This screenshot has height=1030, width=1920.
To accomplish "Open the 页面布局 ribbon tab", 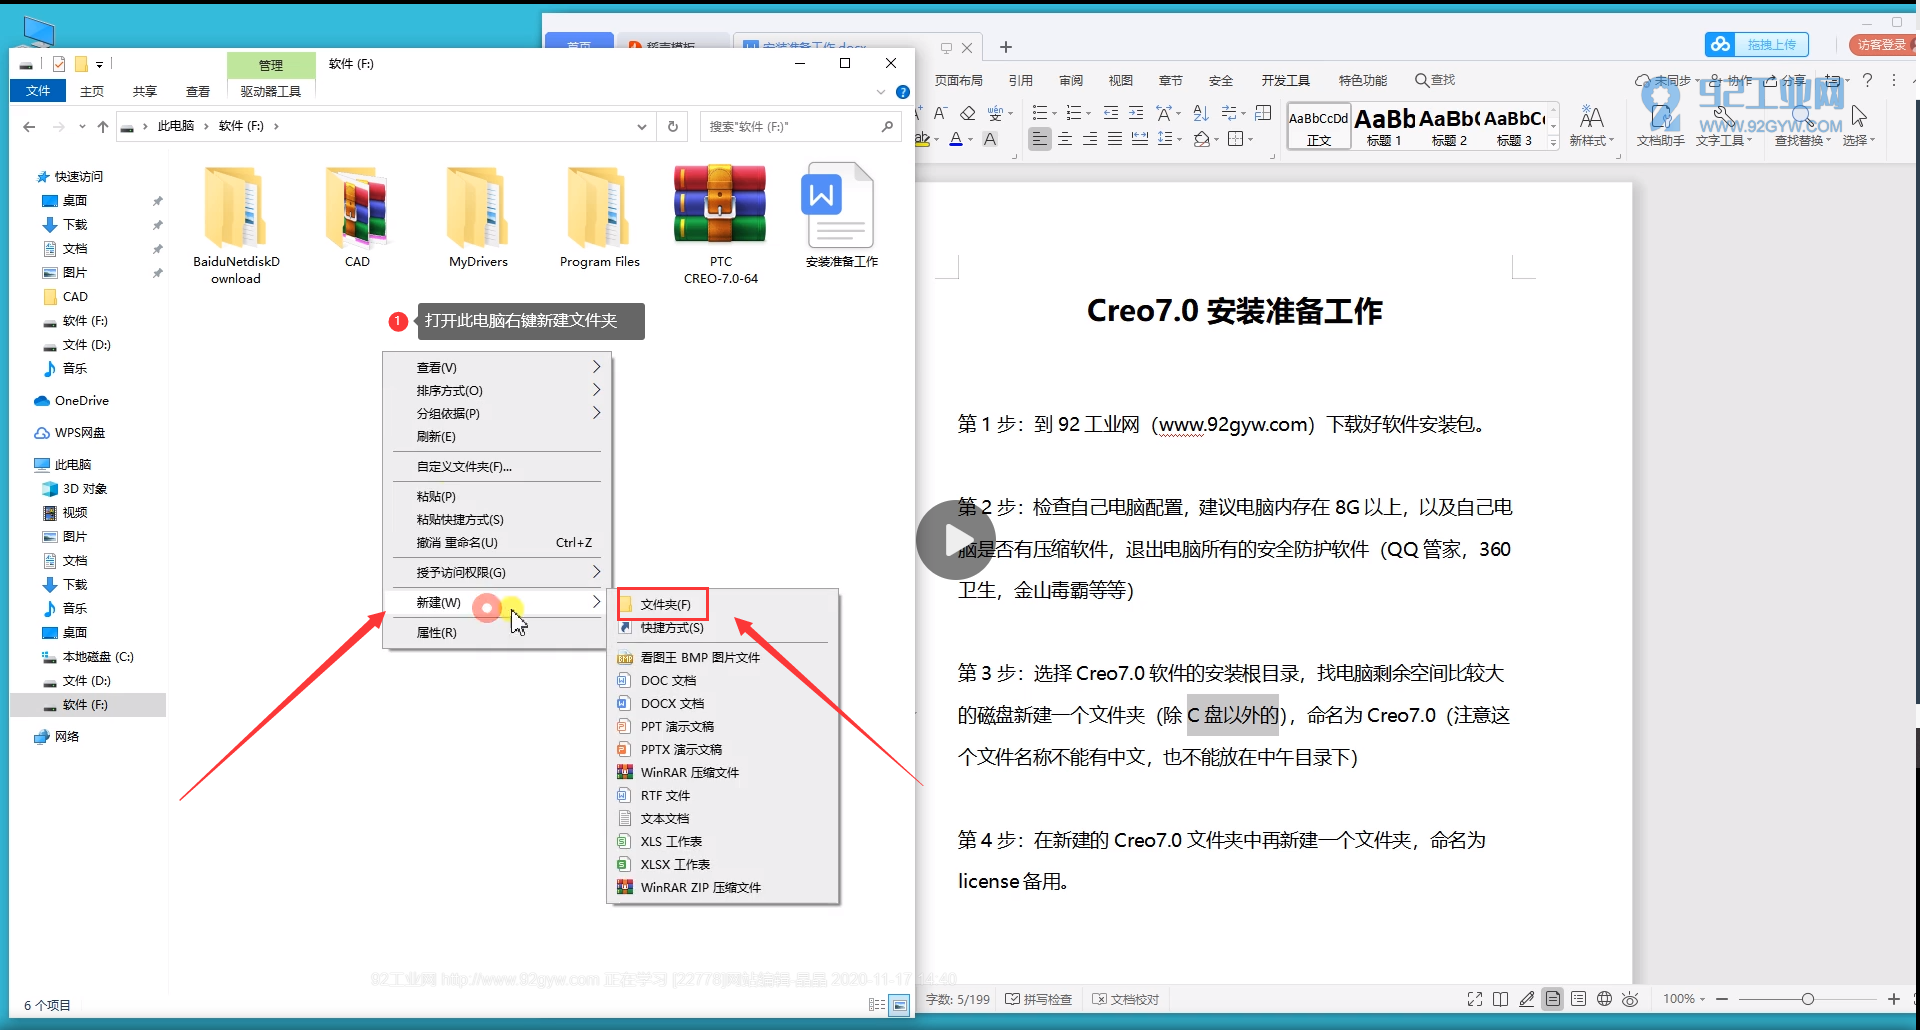I will point(959,81).
